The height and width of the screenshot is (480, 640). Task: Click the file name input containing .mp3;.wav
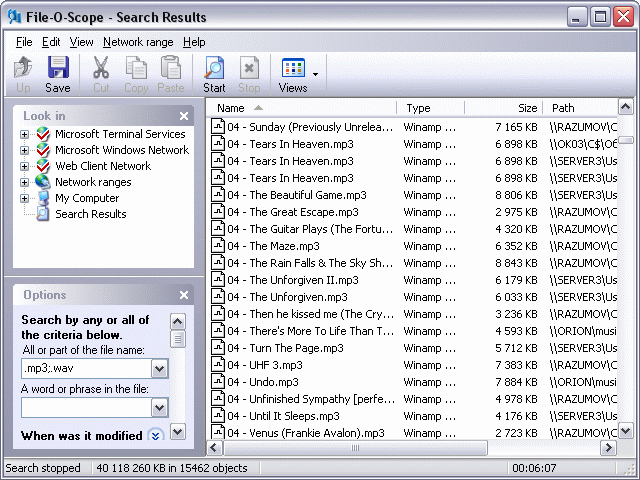point(86,369)
